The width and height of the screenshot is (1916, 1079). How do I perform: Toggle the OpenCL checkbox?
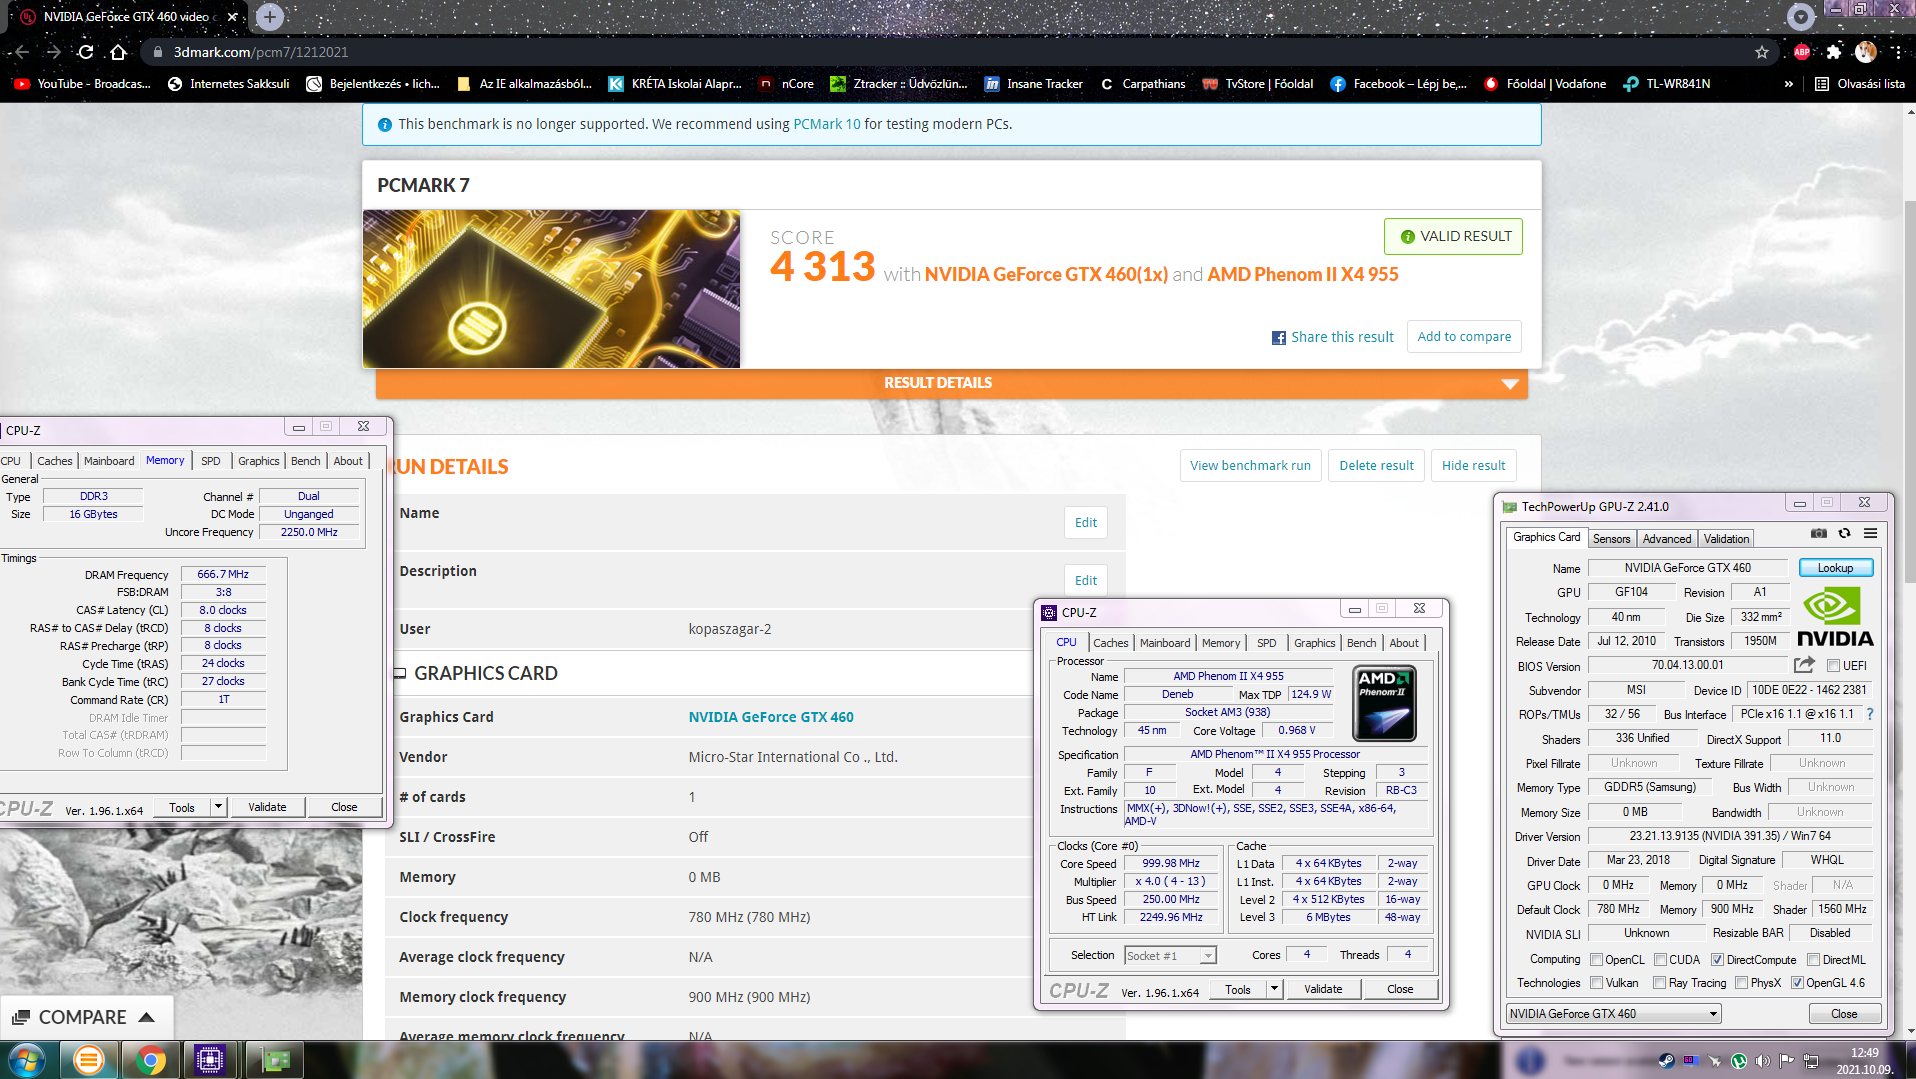pos(1596,960)
